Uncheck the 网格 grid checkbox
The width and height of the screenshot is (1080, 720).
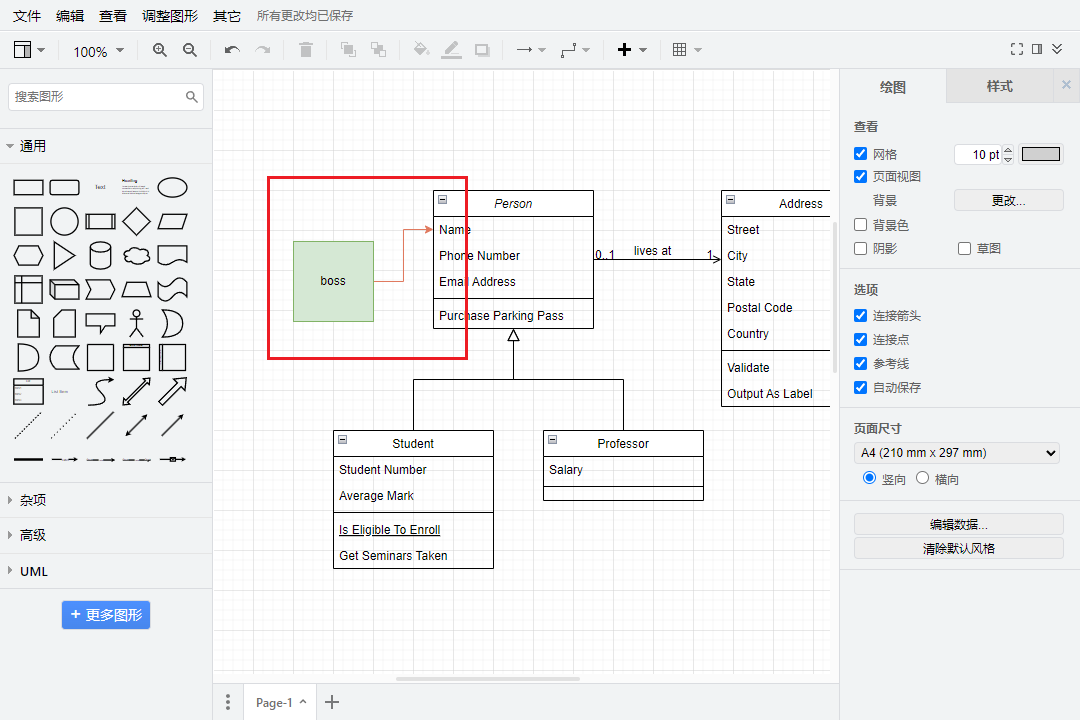(x=860, y=154)
